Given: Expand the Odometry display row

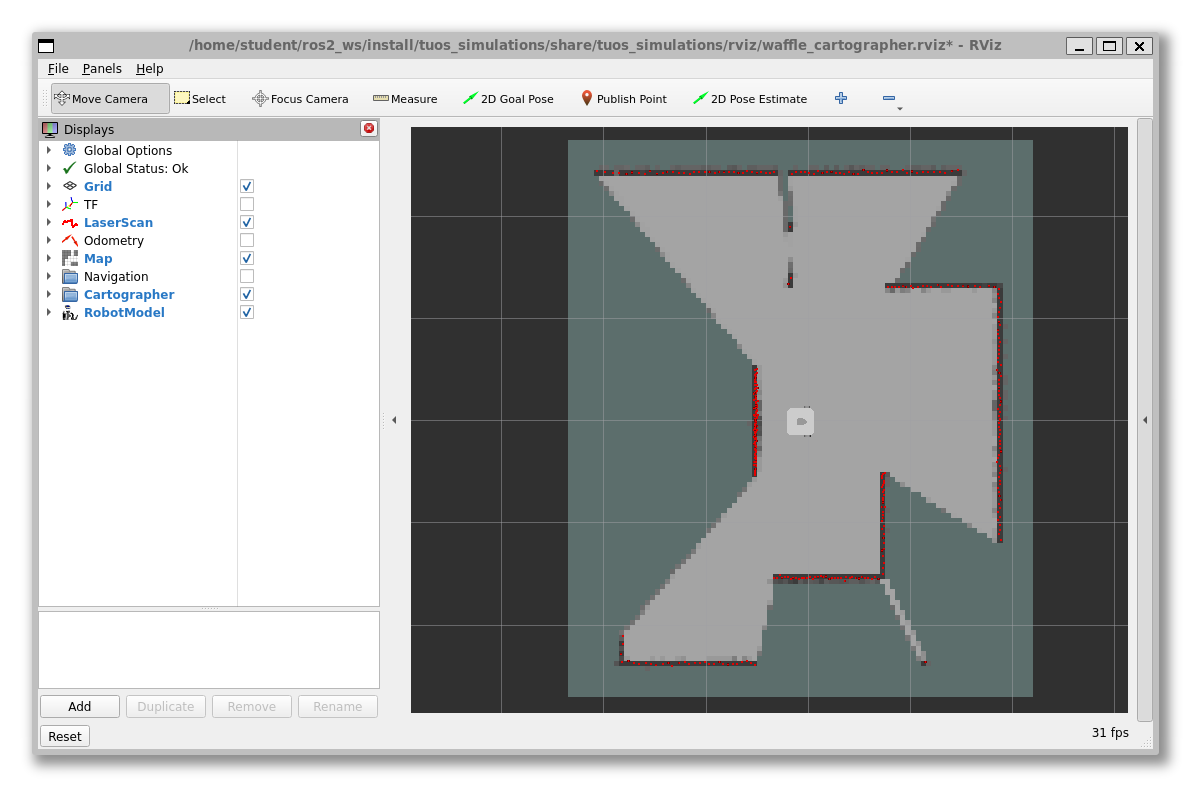Looking at the screenshot, I should click(x=49, y=240).
